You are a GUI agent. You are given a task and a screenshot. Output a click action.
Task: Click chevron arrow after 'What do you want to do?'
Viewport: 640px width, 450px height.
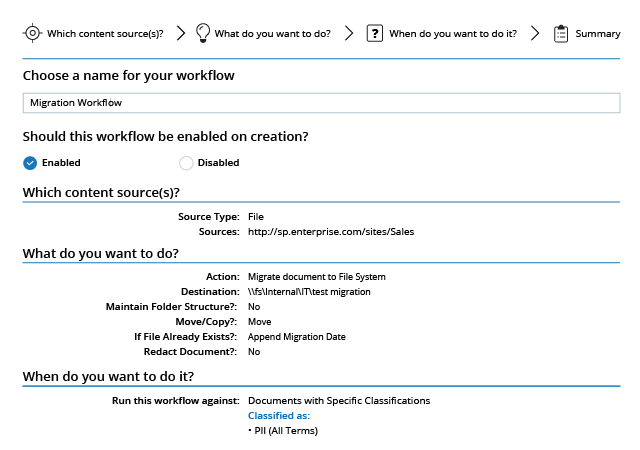click(x=349, y=33)
